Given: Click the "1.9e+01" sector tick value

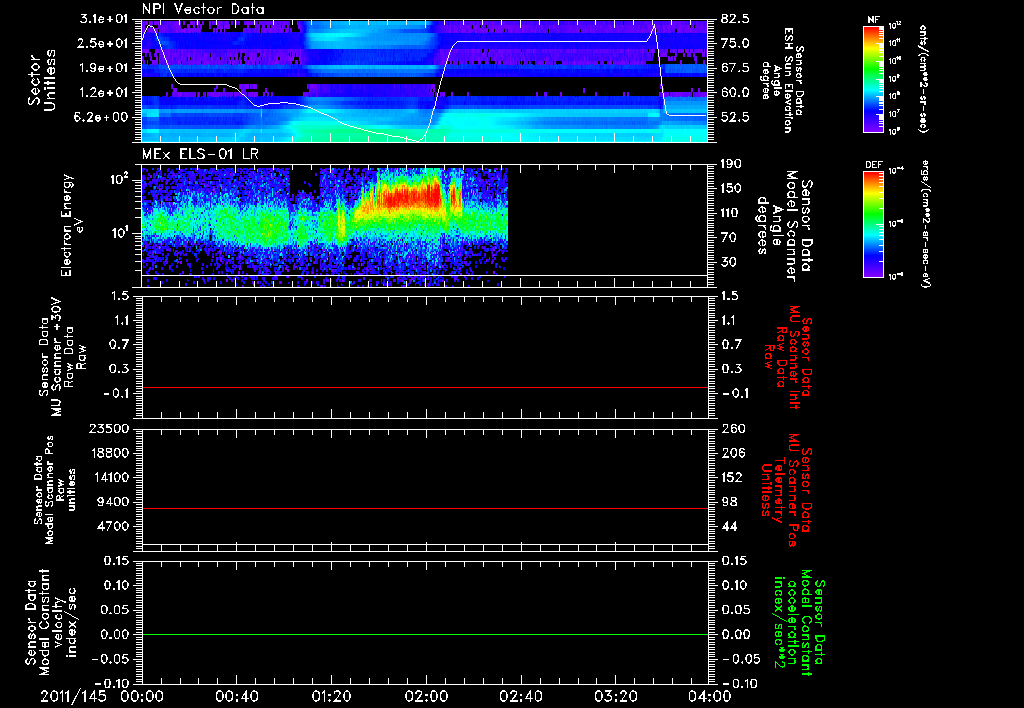Looking at the screenshot, I should click(104, 68).
